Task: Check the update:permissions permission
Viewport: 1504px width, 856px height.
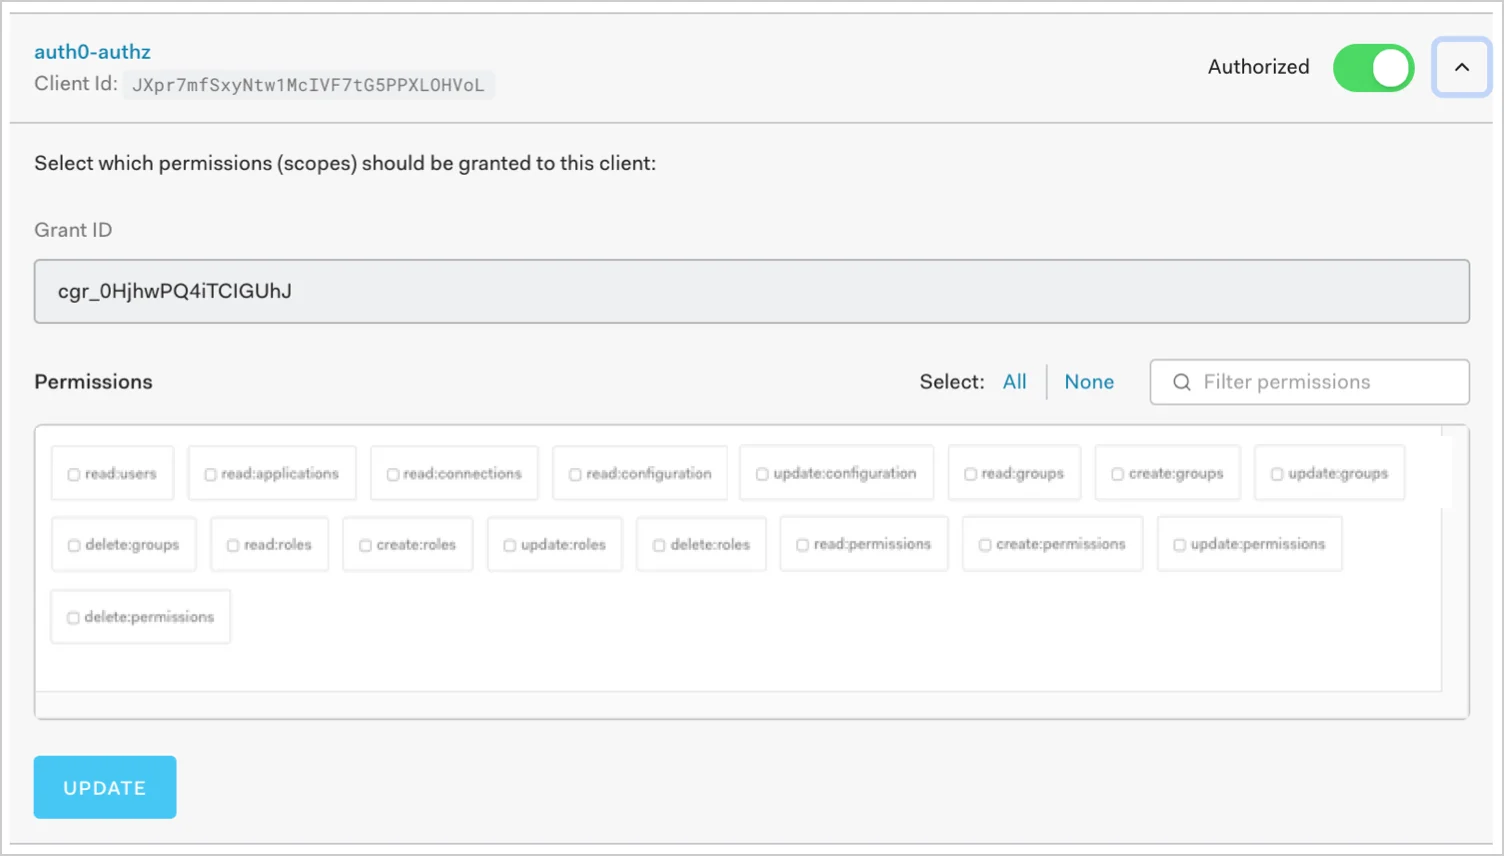Action: coord(1179,545)
